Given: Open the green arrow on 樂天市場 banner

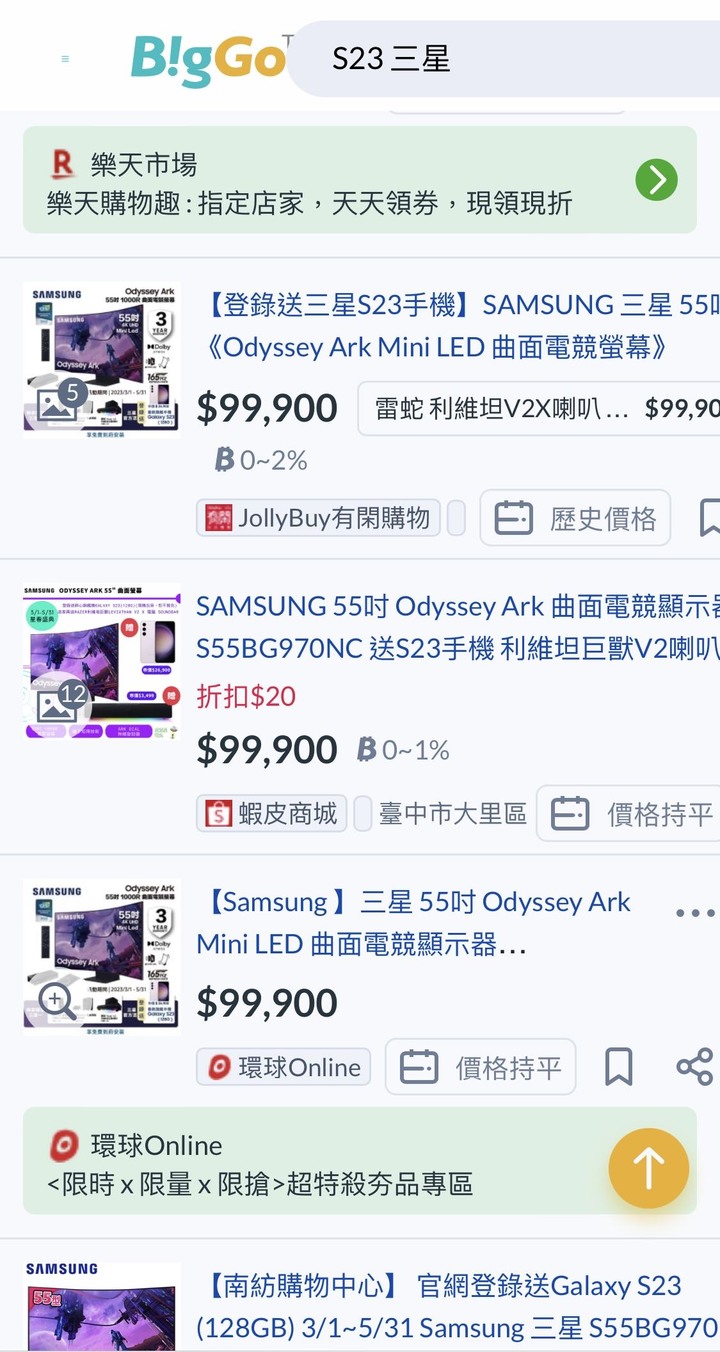Looking at the screenshot, I should click(657, 180).
